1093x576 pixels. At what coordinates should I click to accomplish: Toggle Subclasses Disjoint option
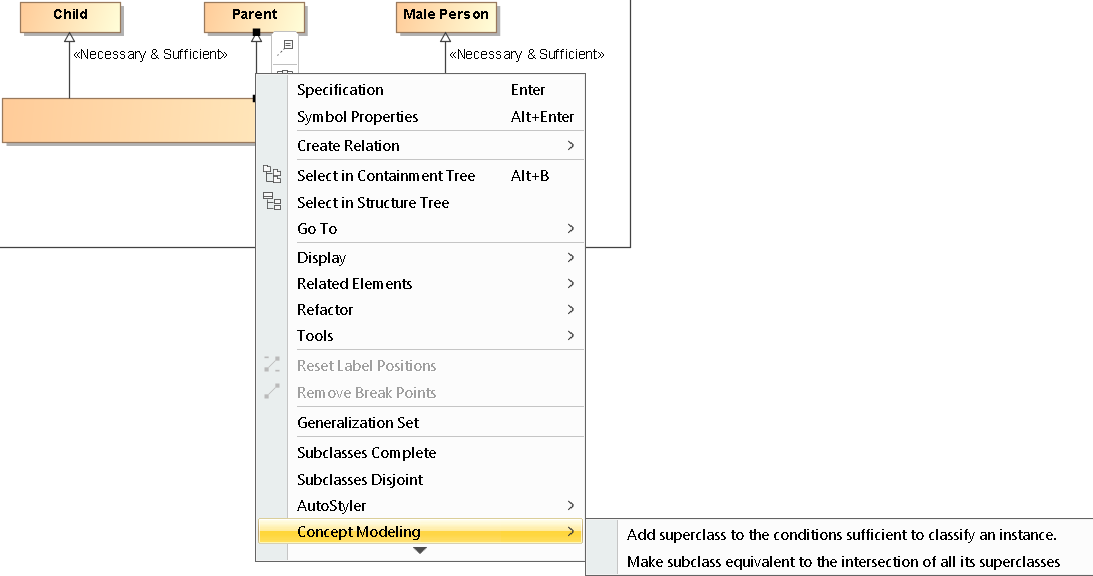click(360, 480)
